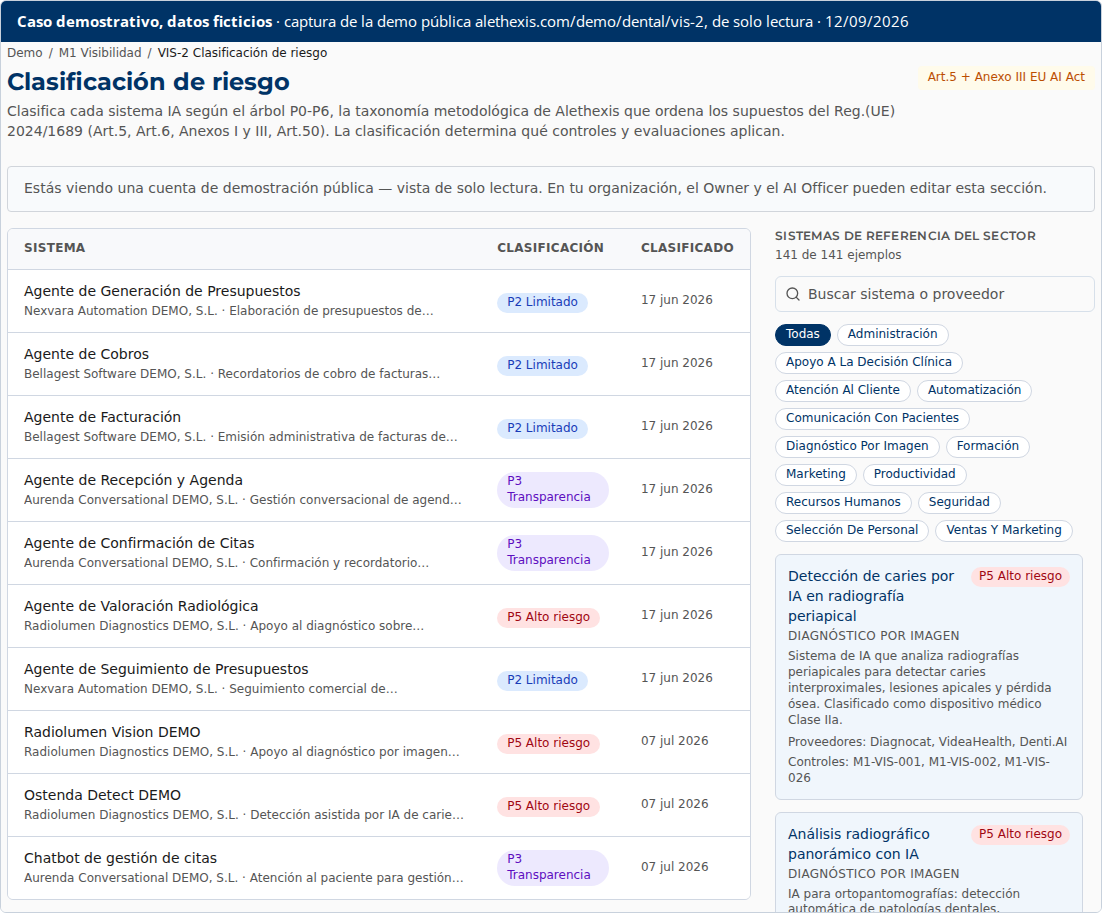Go to M1 Visibilidad breadcrumb
Image resolution: width=1102 pixels, height=913 pixels.
point(100,53)
